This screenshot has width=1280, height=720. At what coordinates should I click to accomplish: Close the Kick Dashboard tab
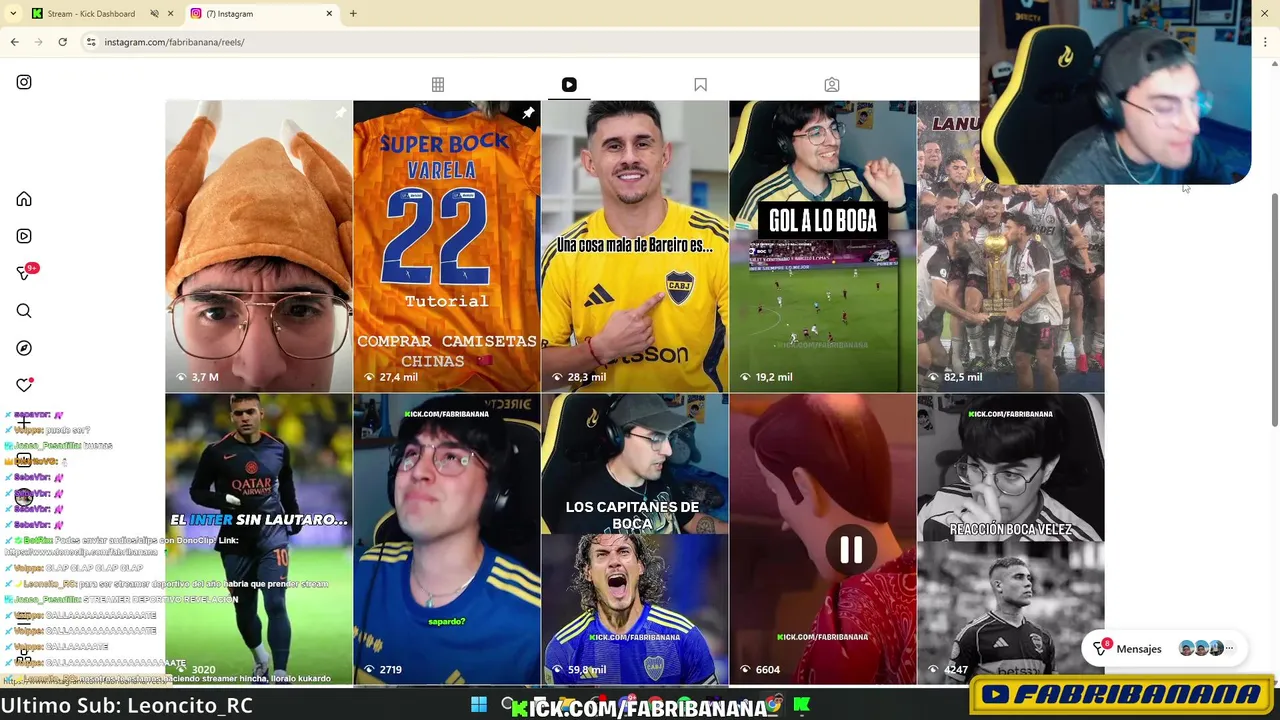click(x=170, y=14)
